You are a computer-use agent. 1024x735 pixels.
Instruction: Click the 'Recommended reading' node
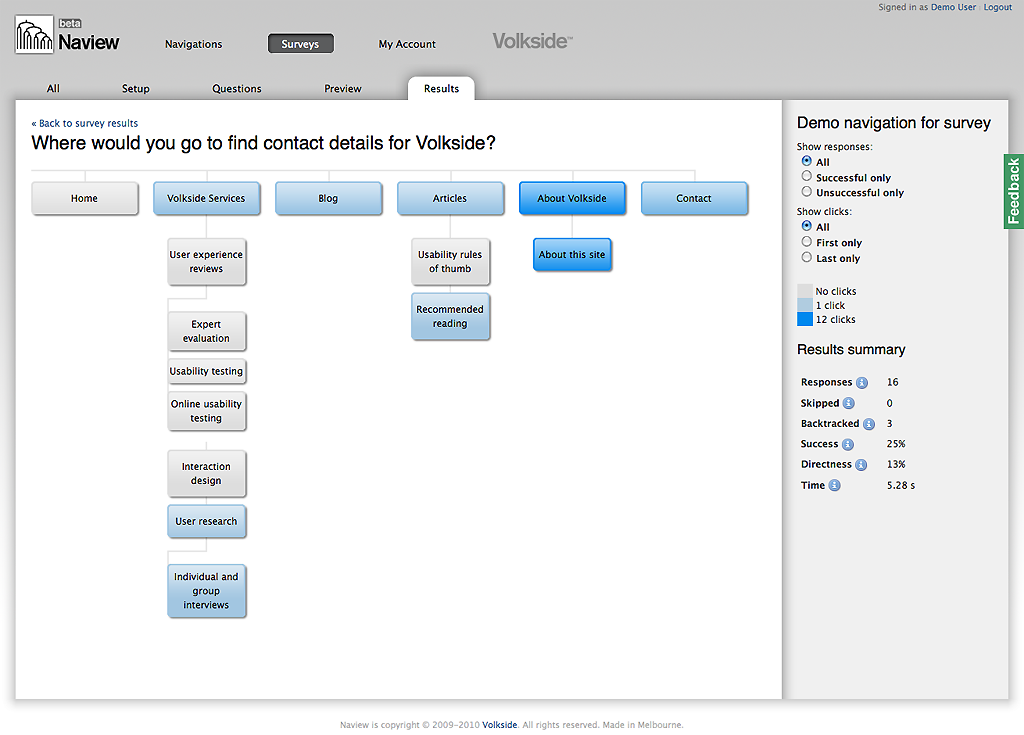pos(450,316)
